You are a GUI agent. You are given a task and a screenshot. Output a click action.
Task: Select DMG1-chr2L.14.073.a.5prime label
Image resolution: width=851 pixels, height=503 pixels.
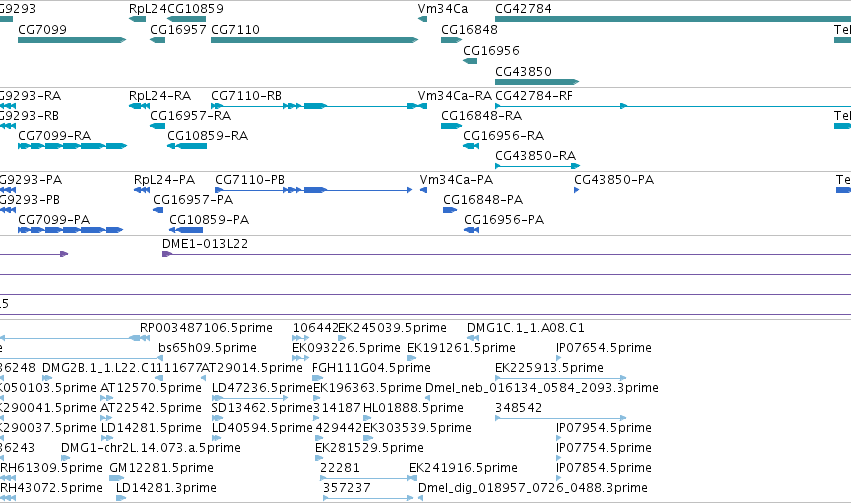151,448
